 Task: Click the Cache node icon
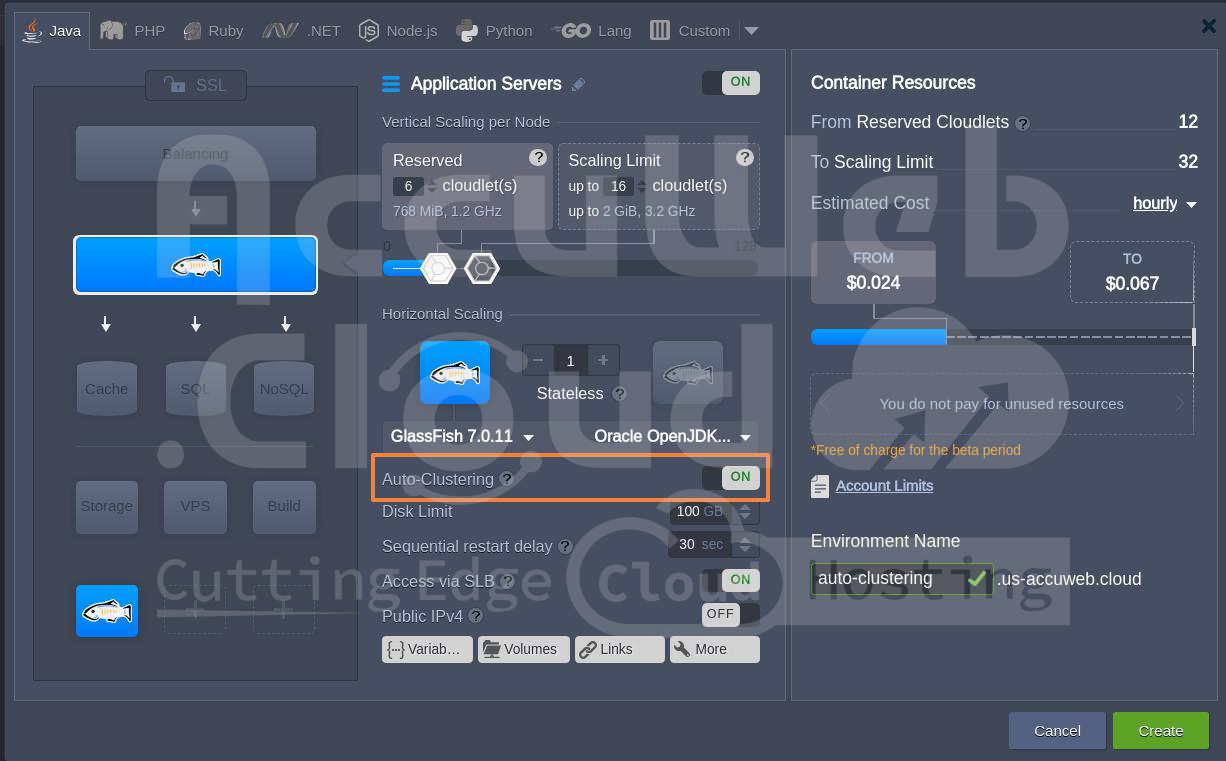pos(106,388)
